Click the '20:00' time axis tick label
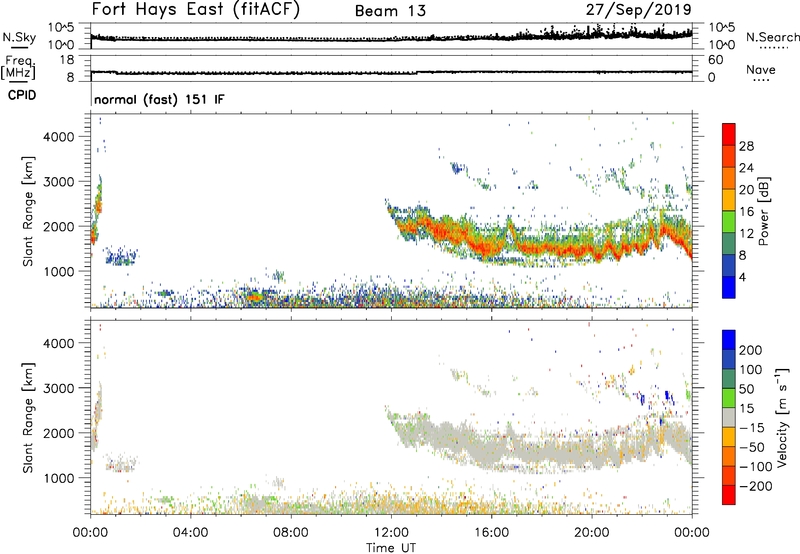Image resolution: width=800 pixels, height=554 pixels. pos(592,533)
